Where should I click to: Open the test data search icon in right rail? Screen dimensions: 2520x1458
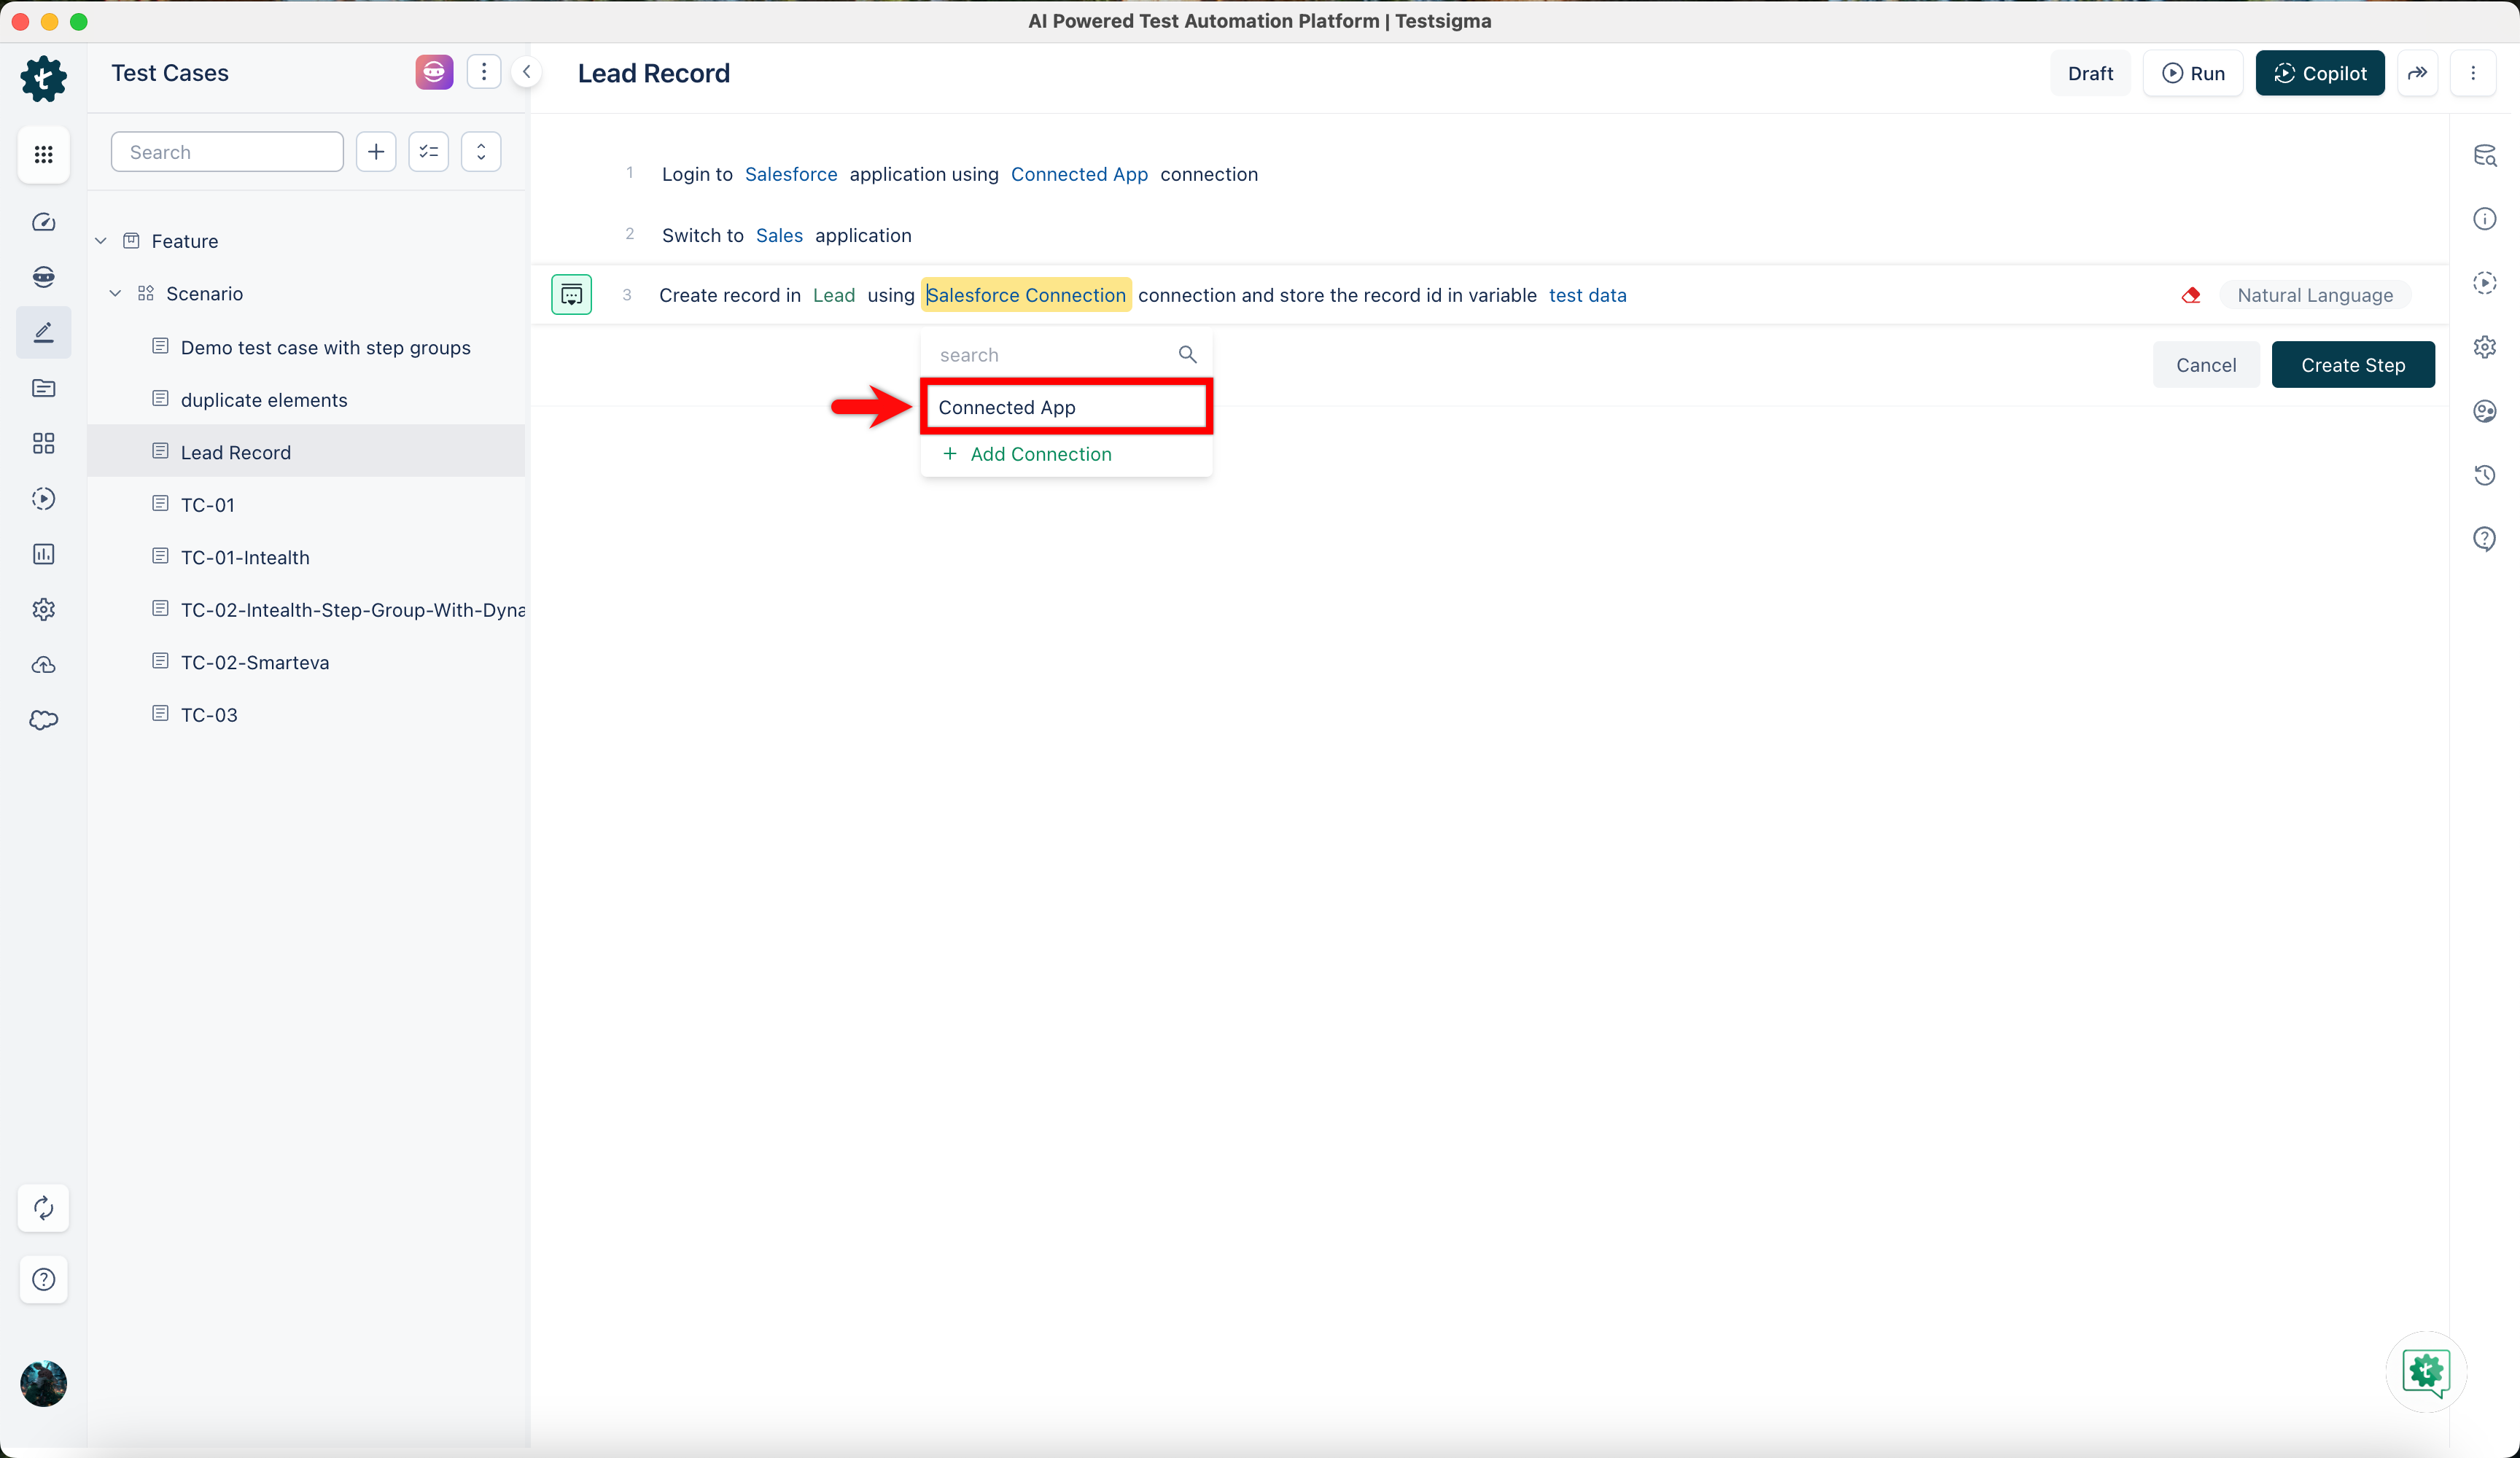tap(2484, 155)
